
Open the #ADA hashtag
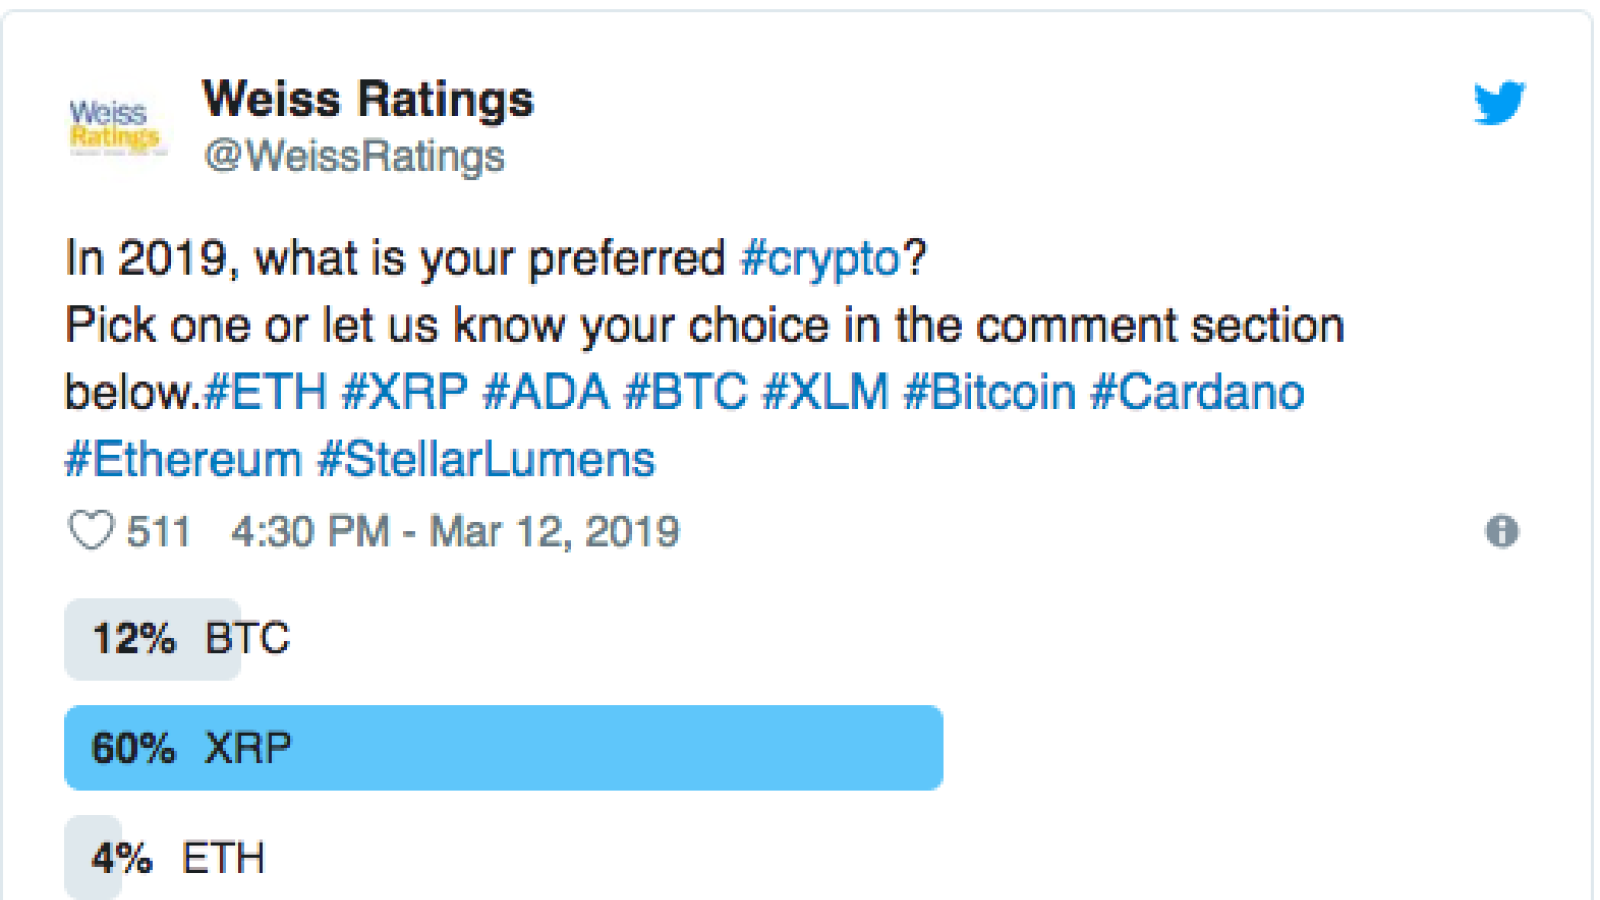tap(546, 392)
